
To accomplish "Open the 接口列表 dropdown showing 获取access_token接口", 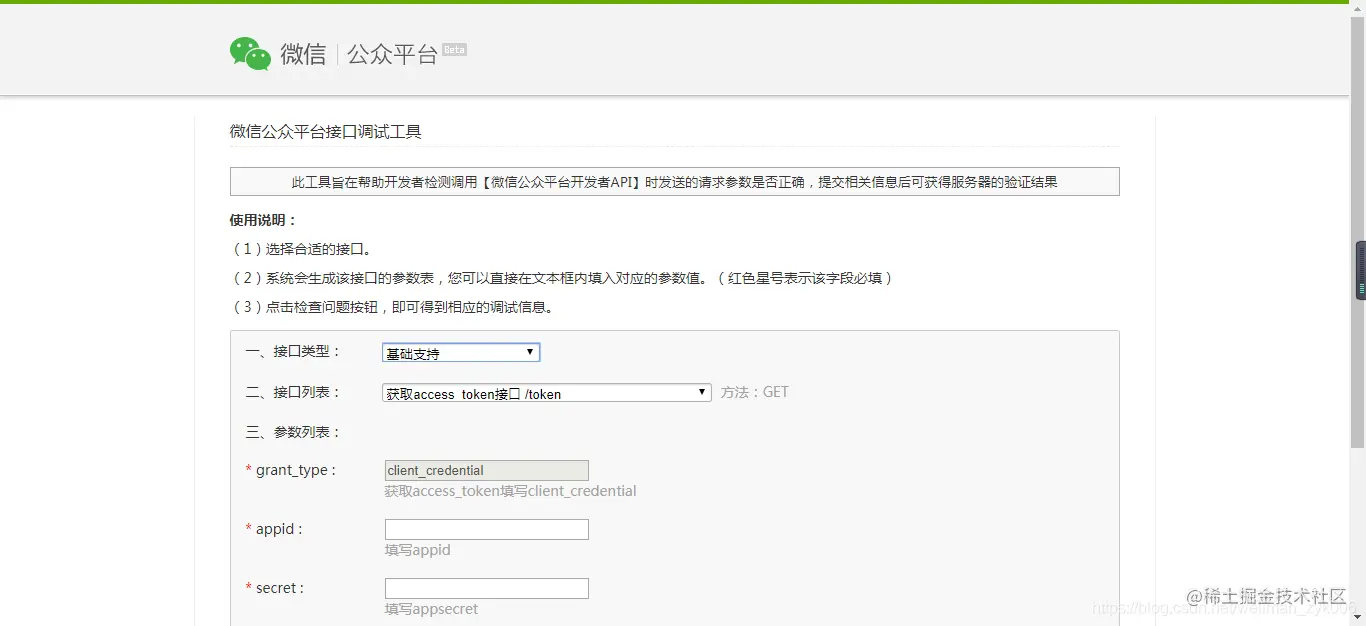I will (x=547, y=393).
